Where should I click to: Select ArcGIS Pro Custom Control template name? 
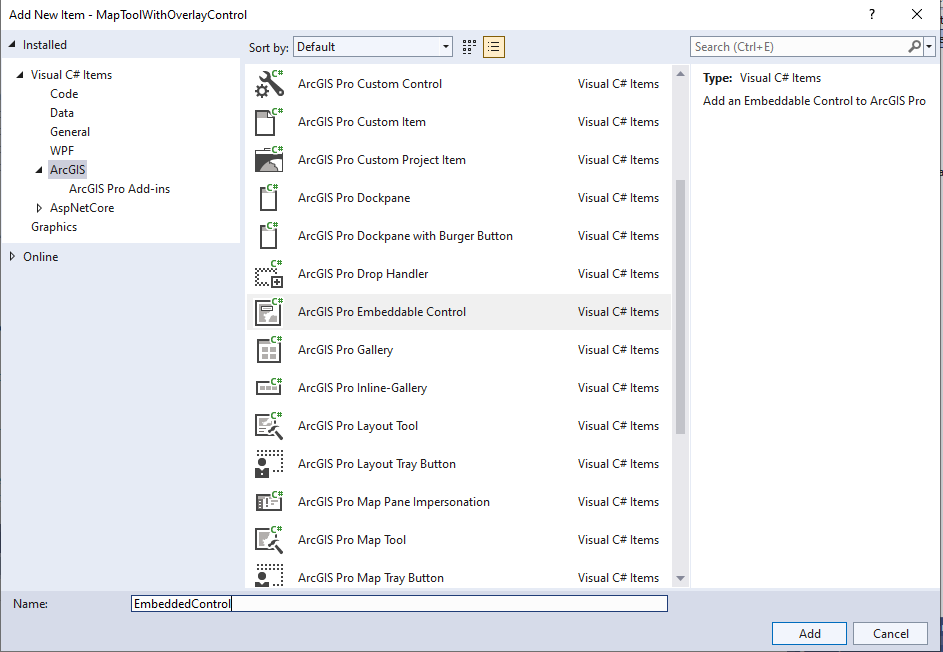tap(370, 84)
